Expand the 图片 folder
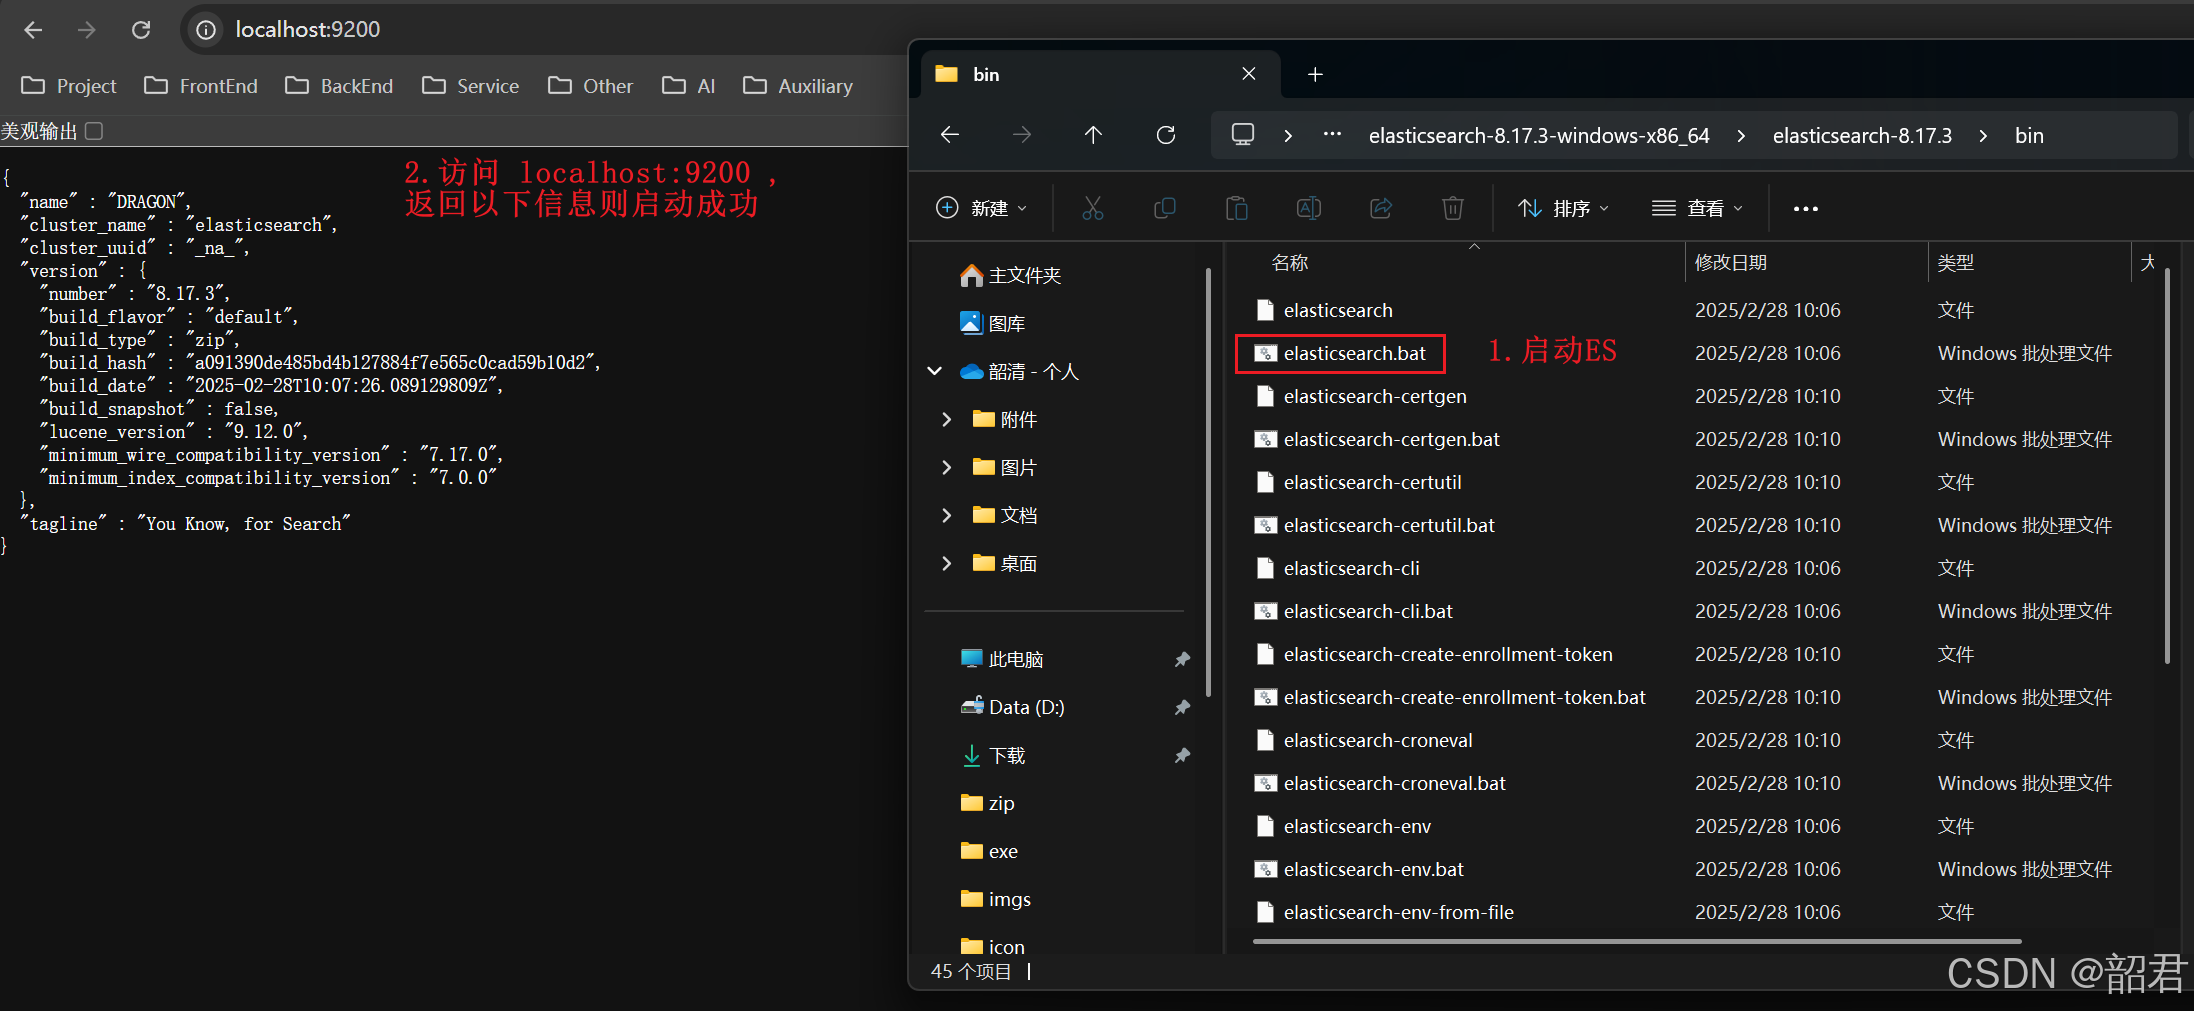 946,467
